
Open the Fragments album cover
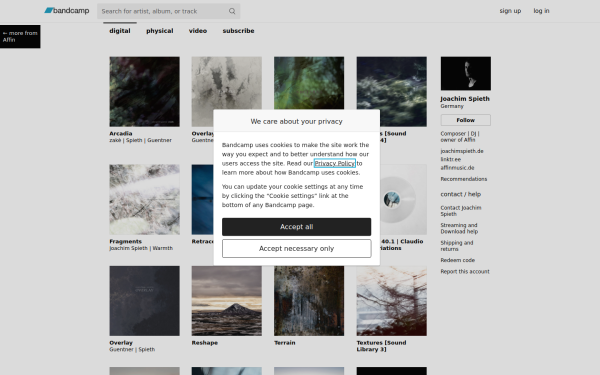(x=144, y=199)
